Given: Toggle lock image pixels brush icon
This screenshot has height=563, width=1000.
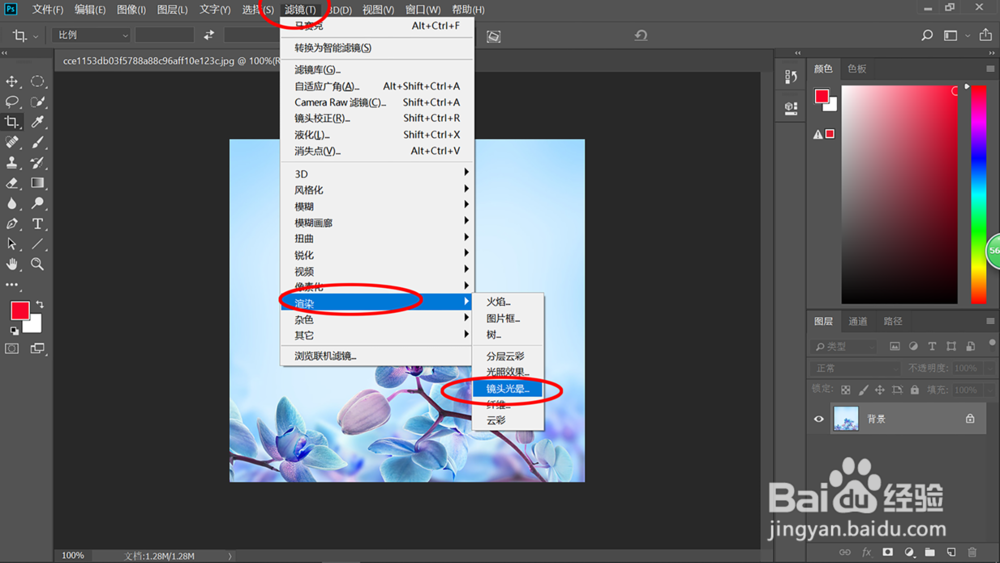Looking at the screenshot, I should pos(864,390).
